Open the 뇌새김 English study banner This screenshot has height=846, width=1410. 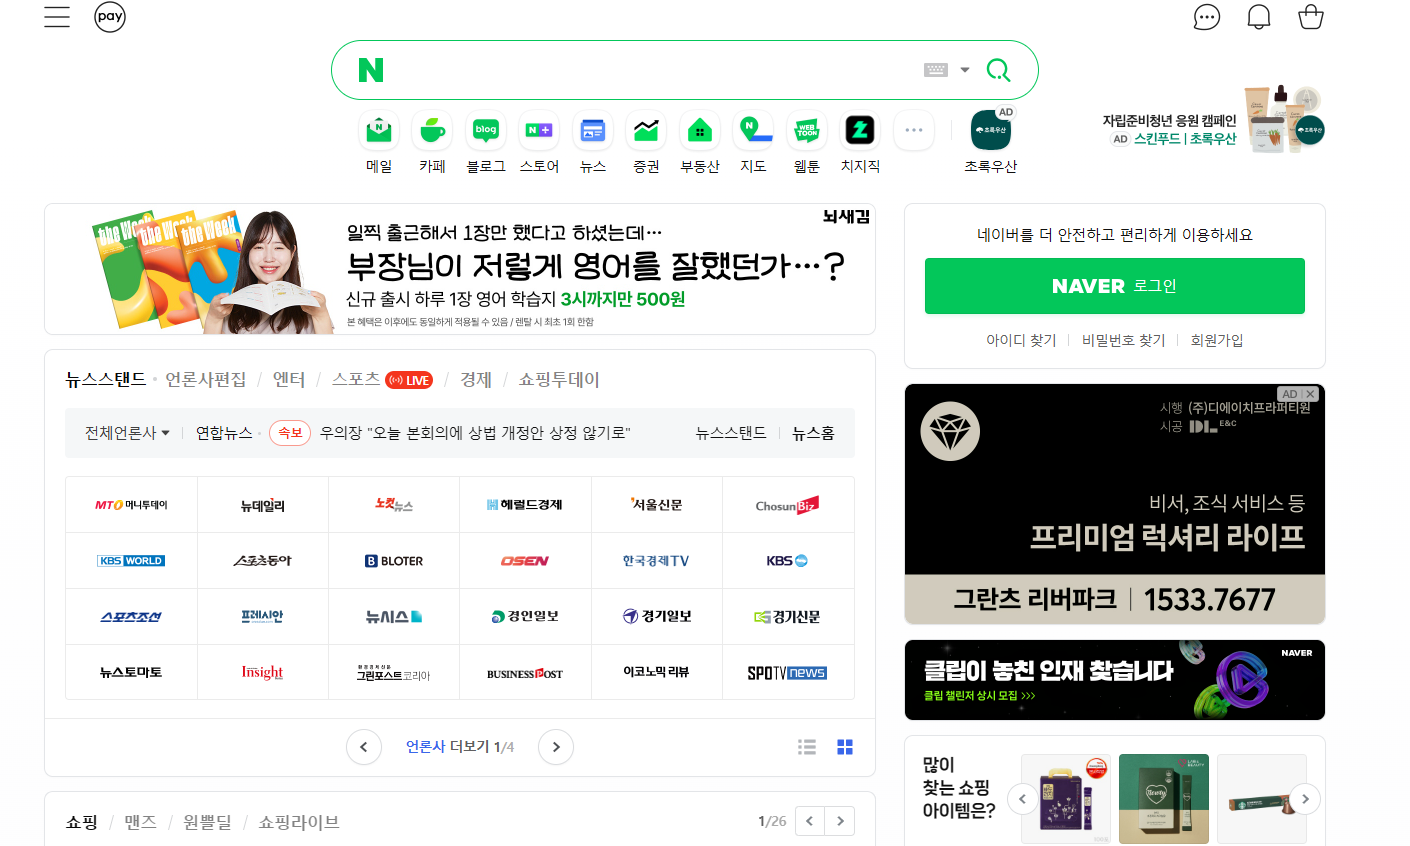click(x=460, y=269)
